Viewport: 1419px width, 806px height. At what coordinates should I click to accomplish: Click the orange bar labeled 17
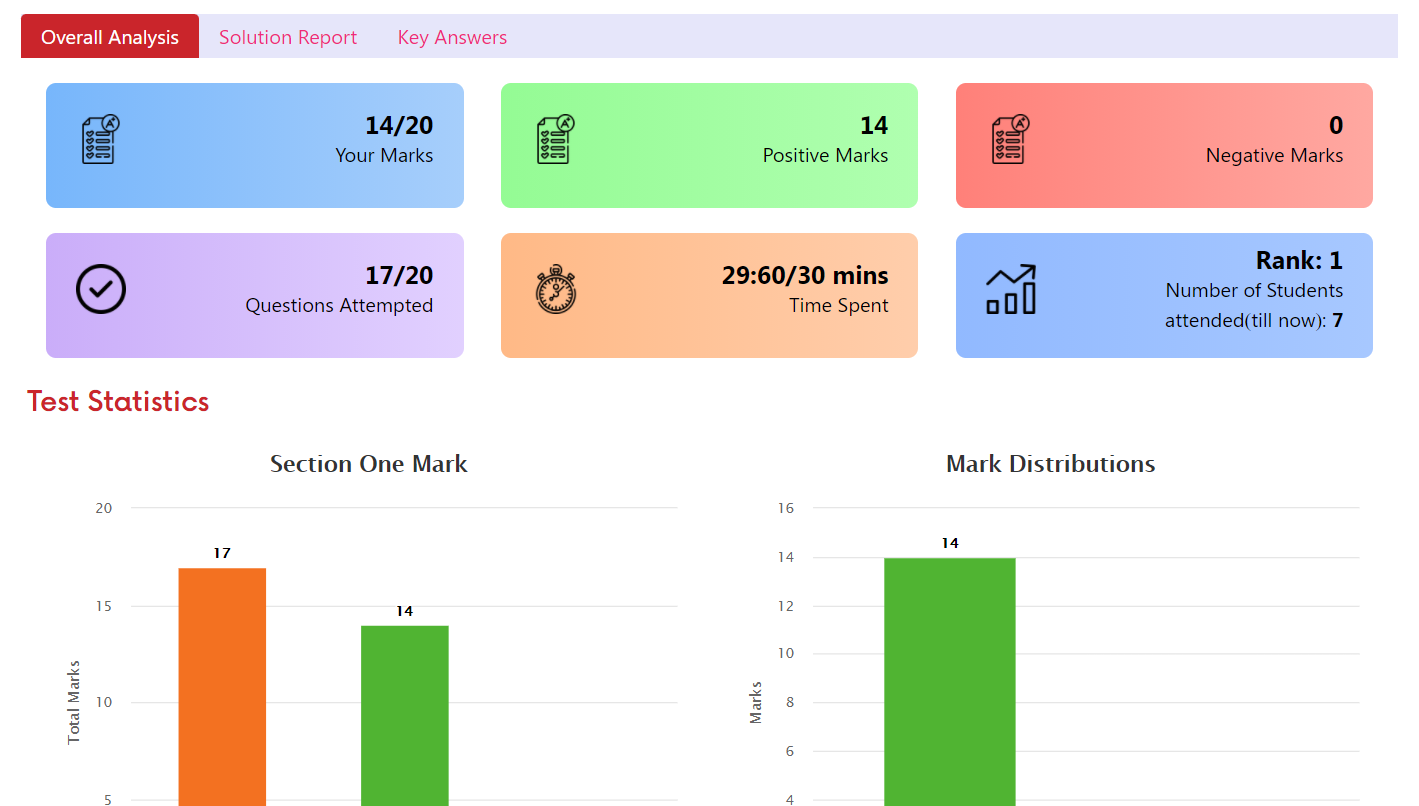(222, 687)
